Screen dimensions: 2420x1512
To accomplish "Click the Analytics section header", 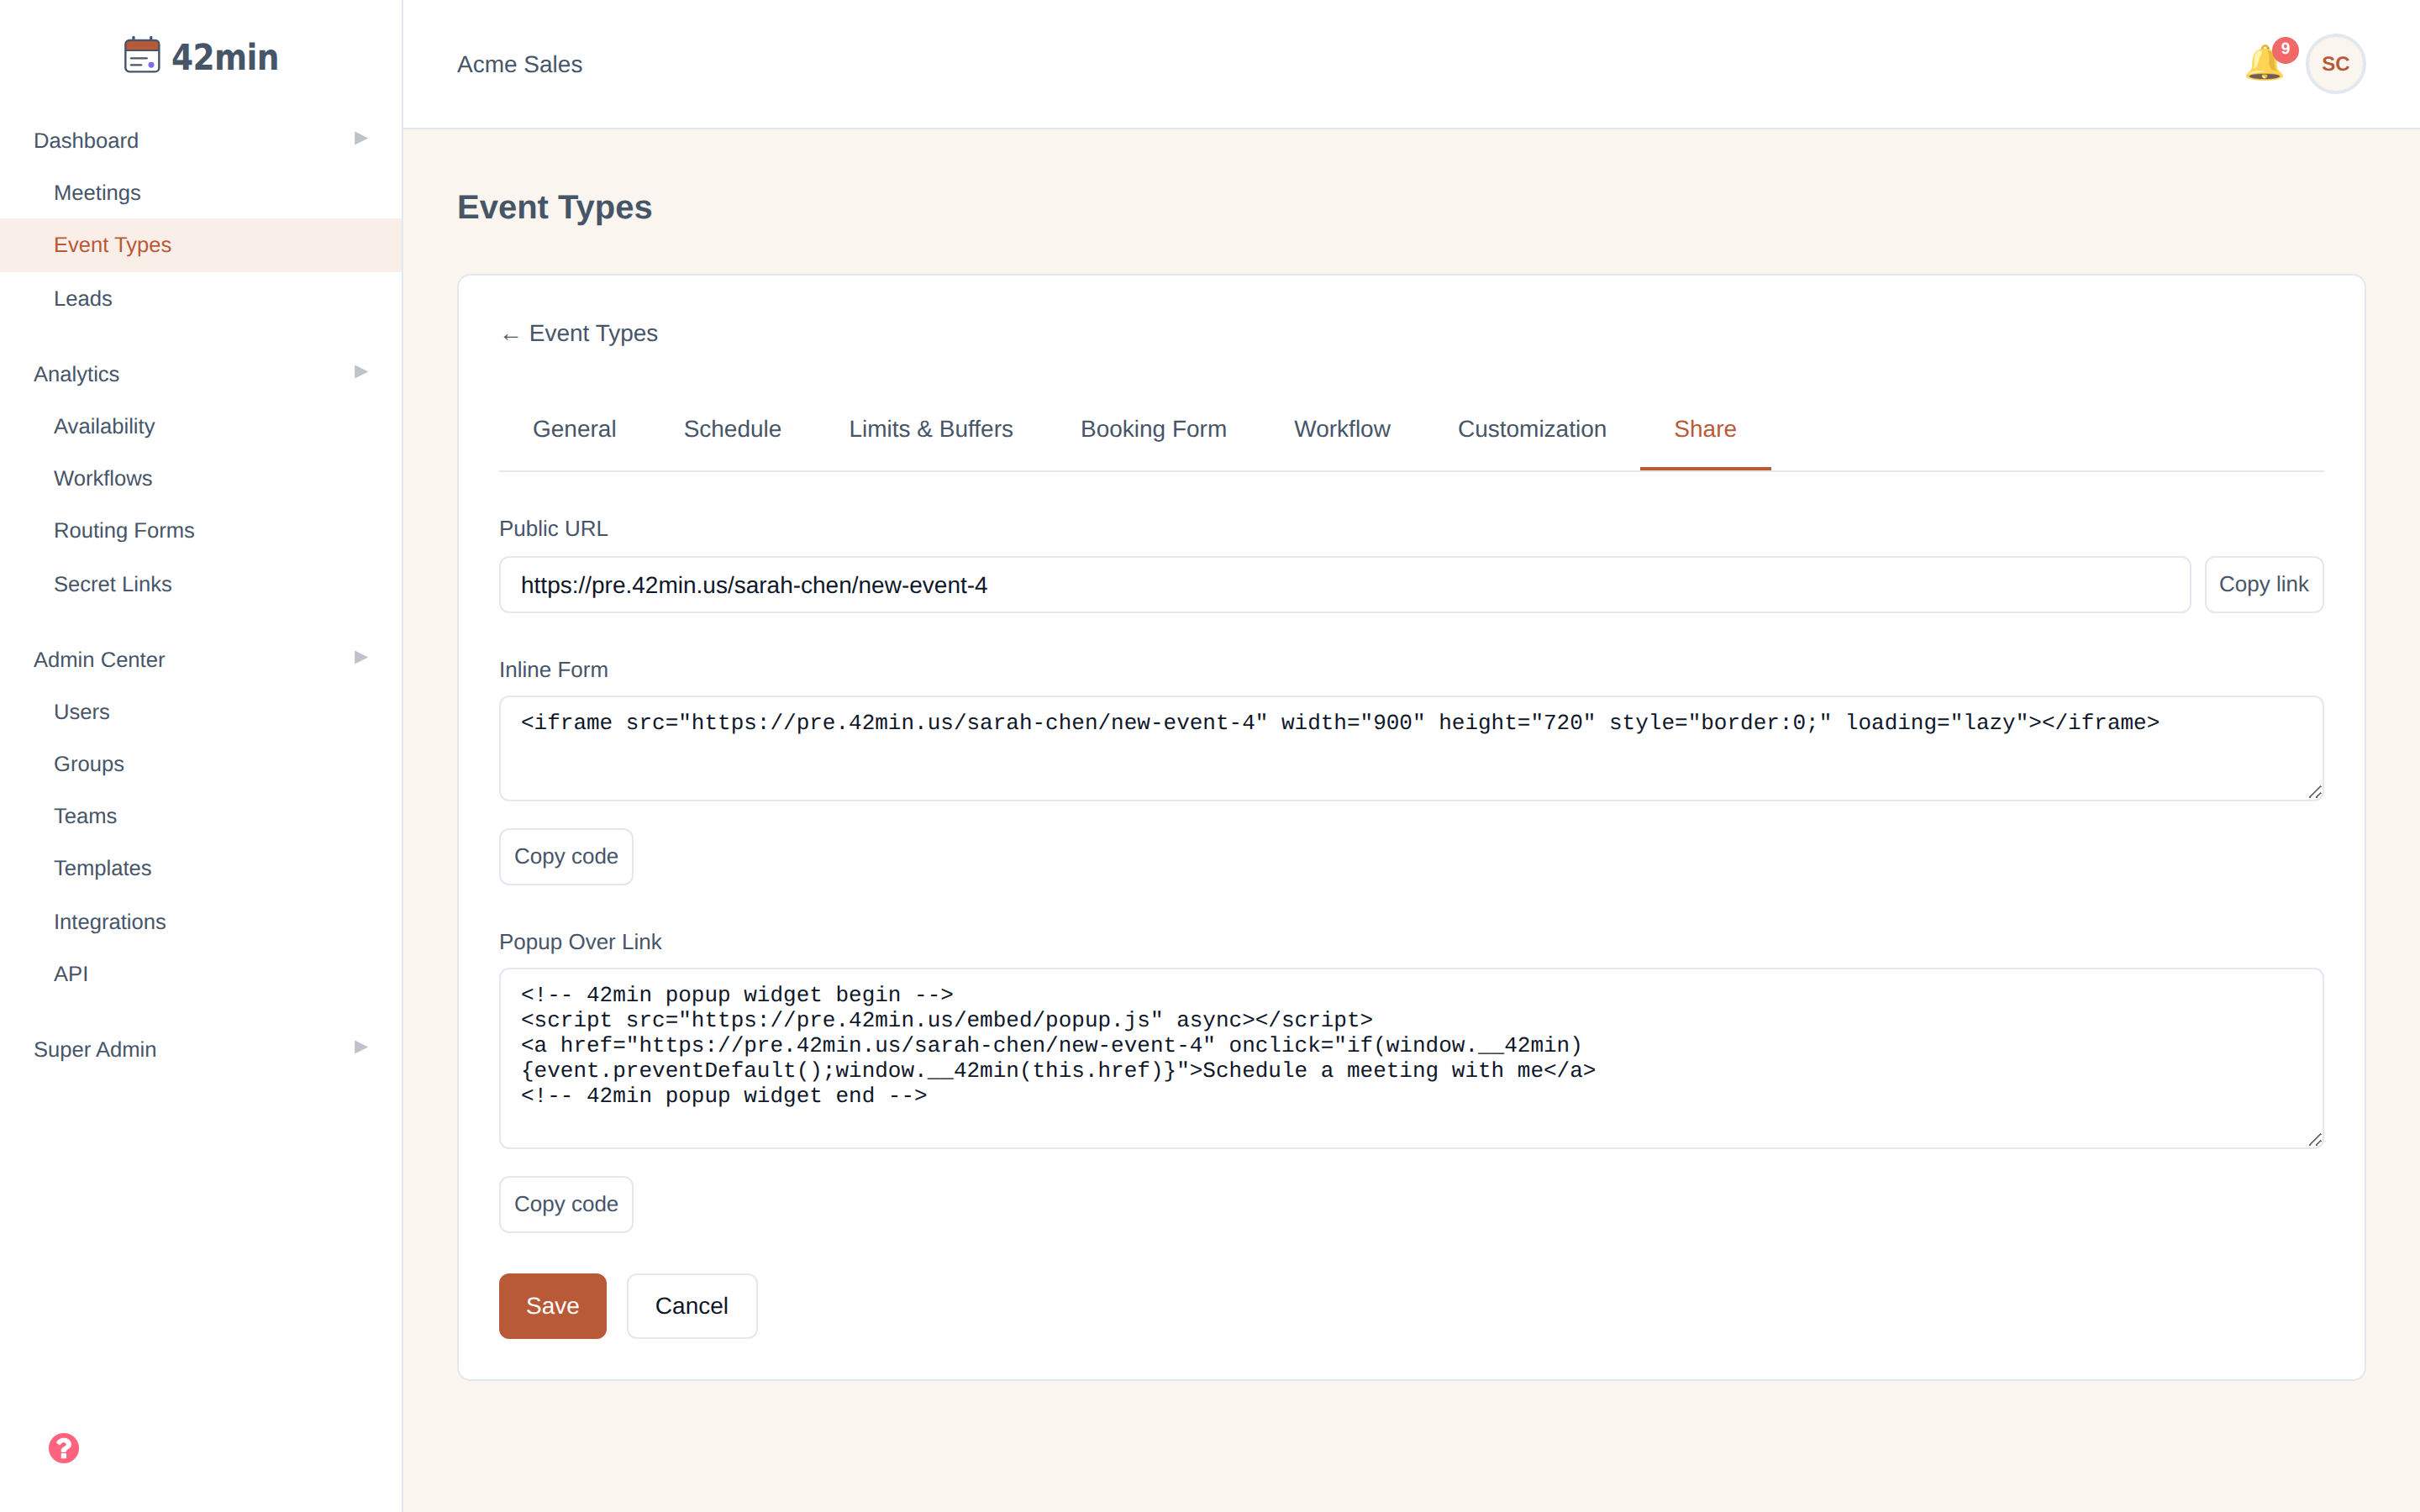I will [x=76, y=374].
